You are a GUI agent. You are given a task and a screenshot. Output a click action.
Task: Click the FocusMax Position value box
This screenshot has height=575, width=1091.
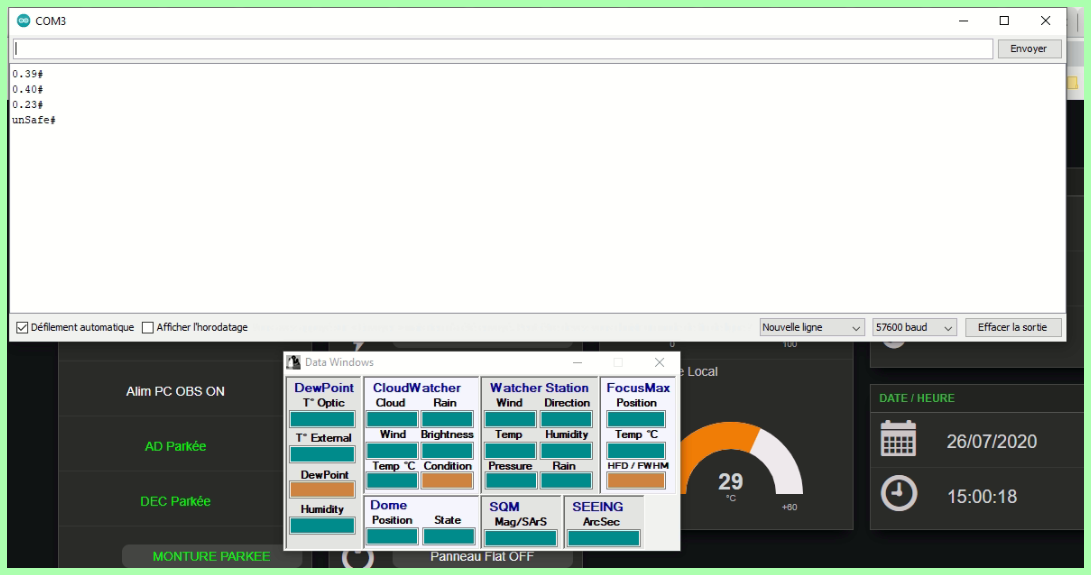[637, 419]
